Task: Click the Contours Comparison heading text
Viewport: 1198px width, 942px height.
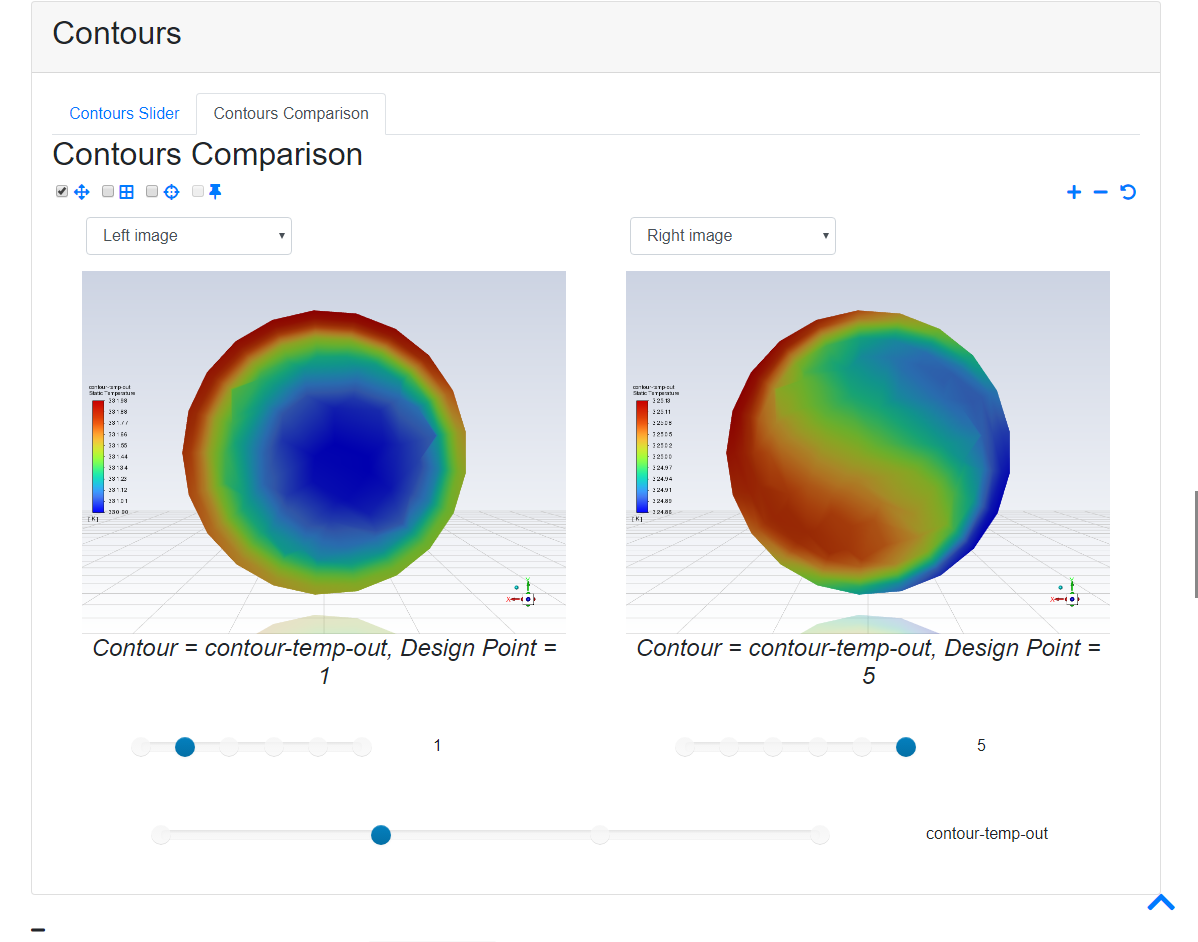Action: 208,155
